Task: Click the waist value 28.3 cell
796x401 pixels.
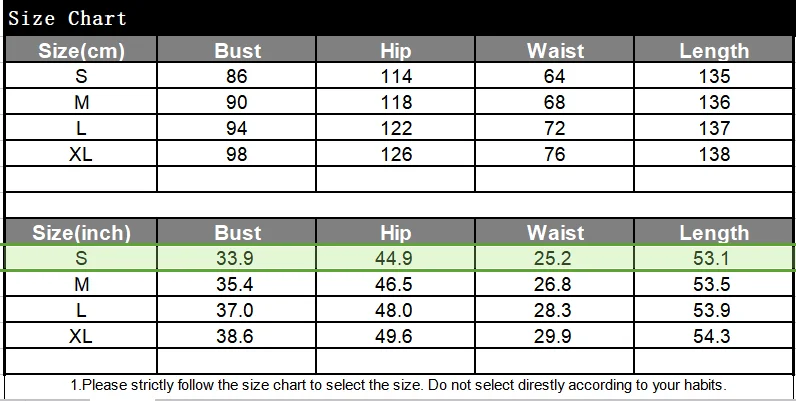Action: [x=554, y=310]
